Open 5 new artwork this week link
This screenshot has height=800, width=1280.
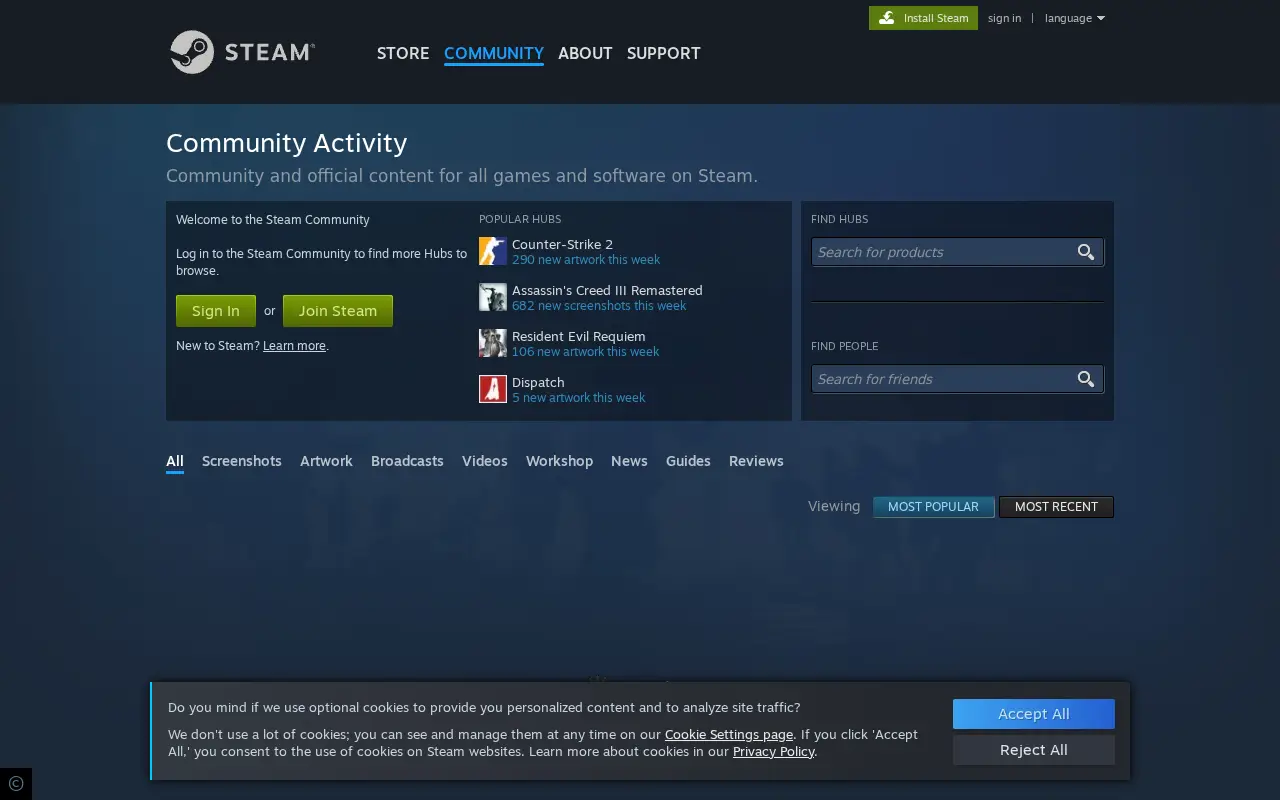[578, 398]
